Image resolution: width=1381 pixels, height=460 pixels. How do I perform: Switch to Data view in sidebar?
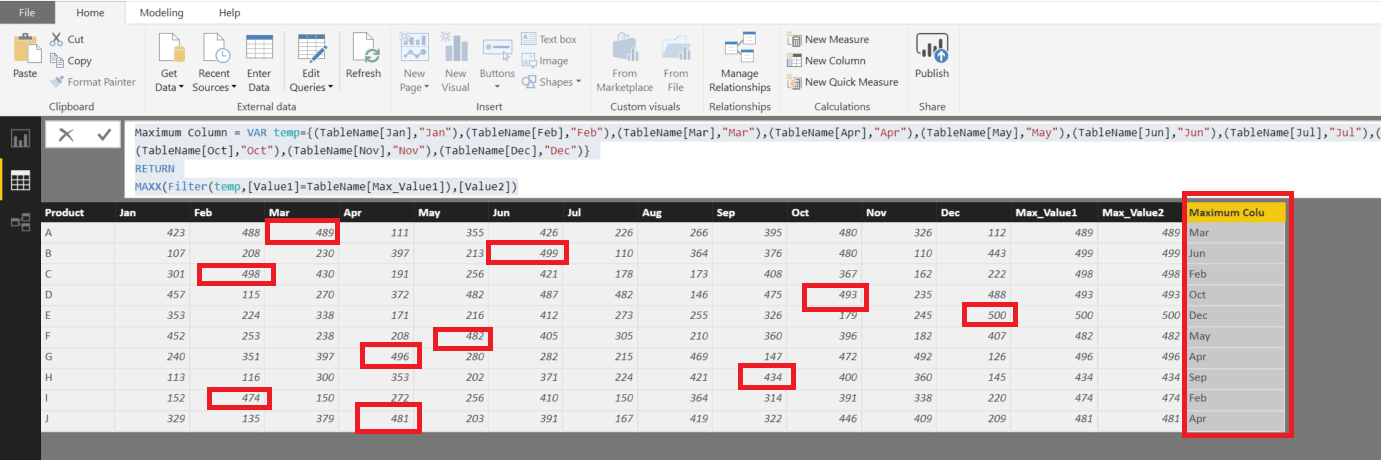tap(20, 180)
